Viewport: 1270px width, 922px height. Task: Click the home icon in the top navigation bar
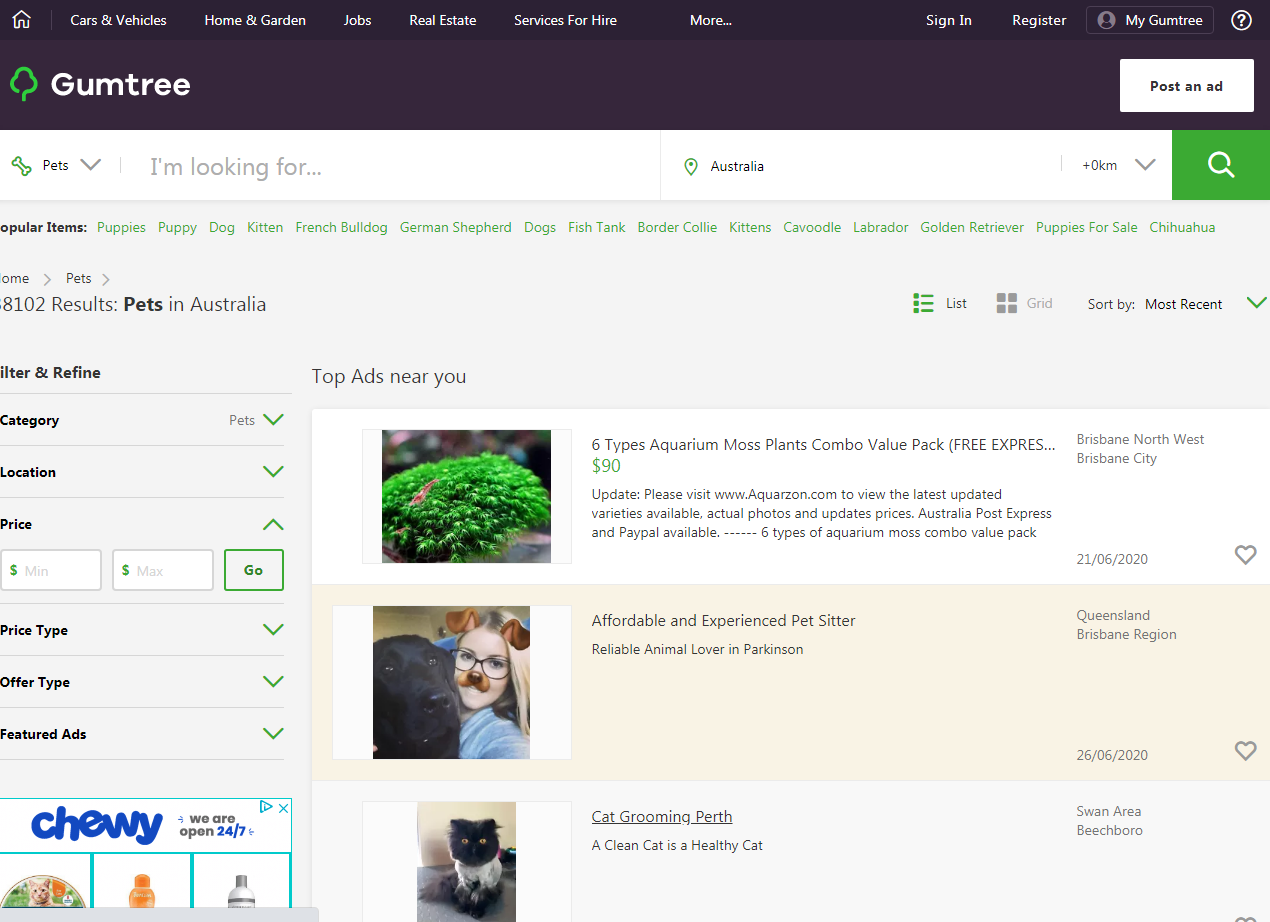(22, 19)
